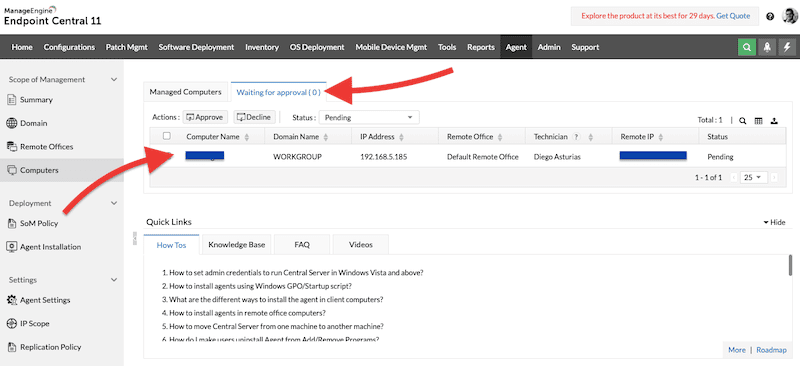
Task: Sort by Domain Name column arrows
Action: pyautogui.click(x=326, y=137)
